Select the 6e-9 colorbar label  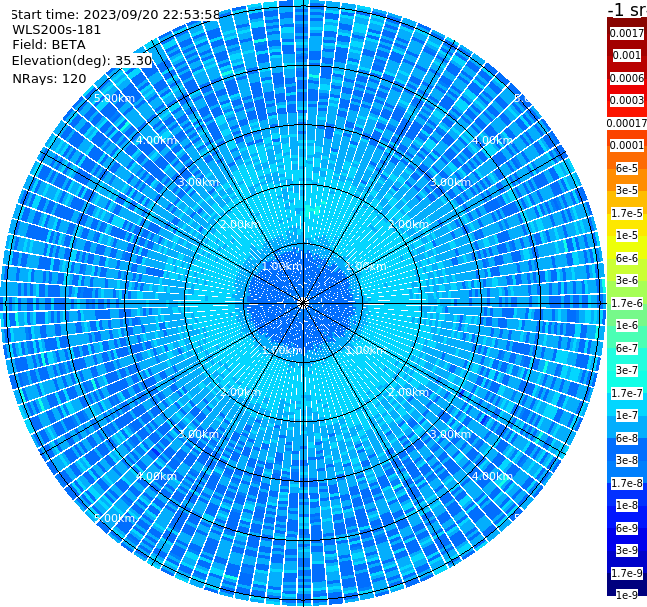627,528
